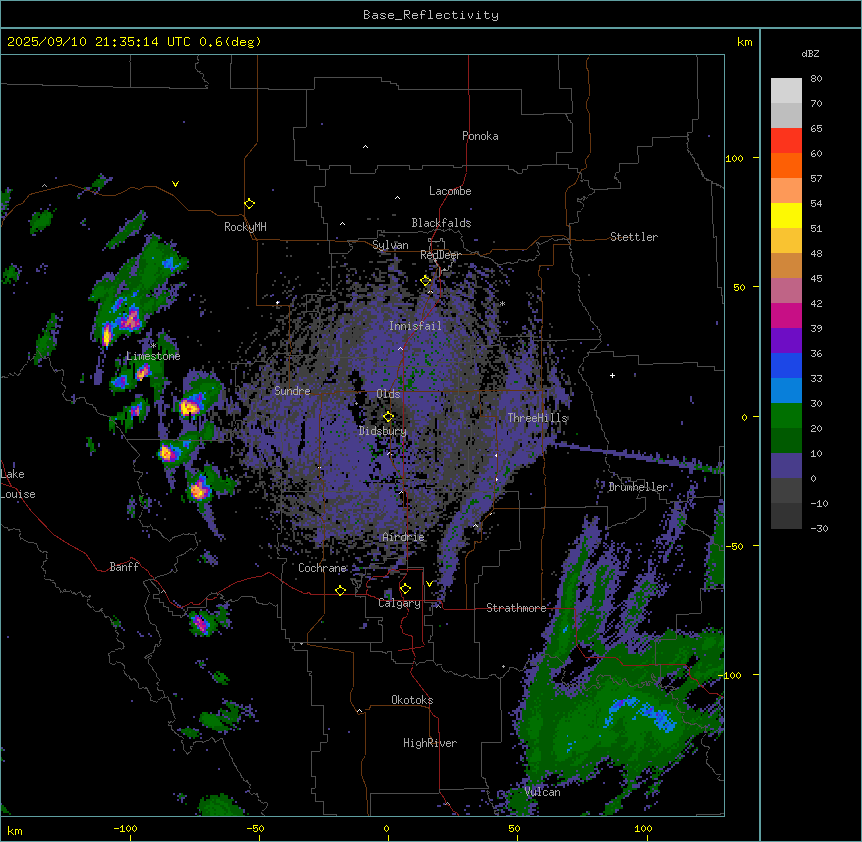Choose the dark orange 57–60 dBZ legend swatch
Image resolution: width=862 pixels, height=842 pixels.
click(786, 165)
